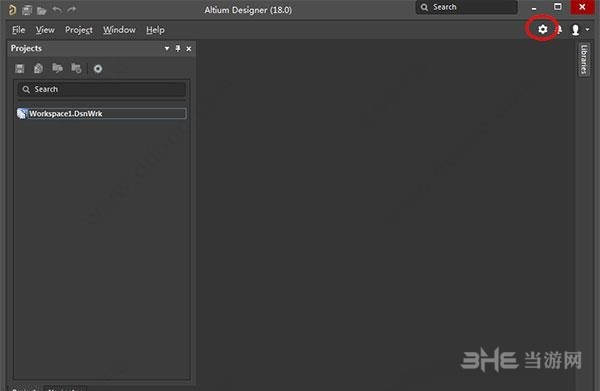Click the user account icon

click(575, 30)
